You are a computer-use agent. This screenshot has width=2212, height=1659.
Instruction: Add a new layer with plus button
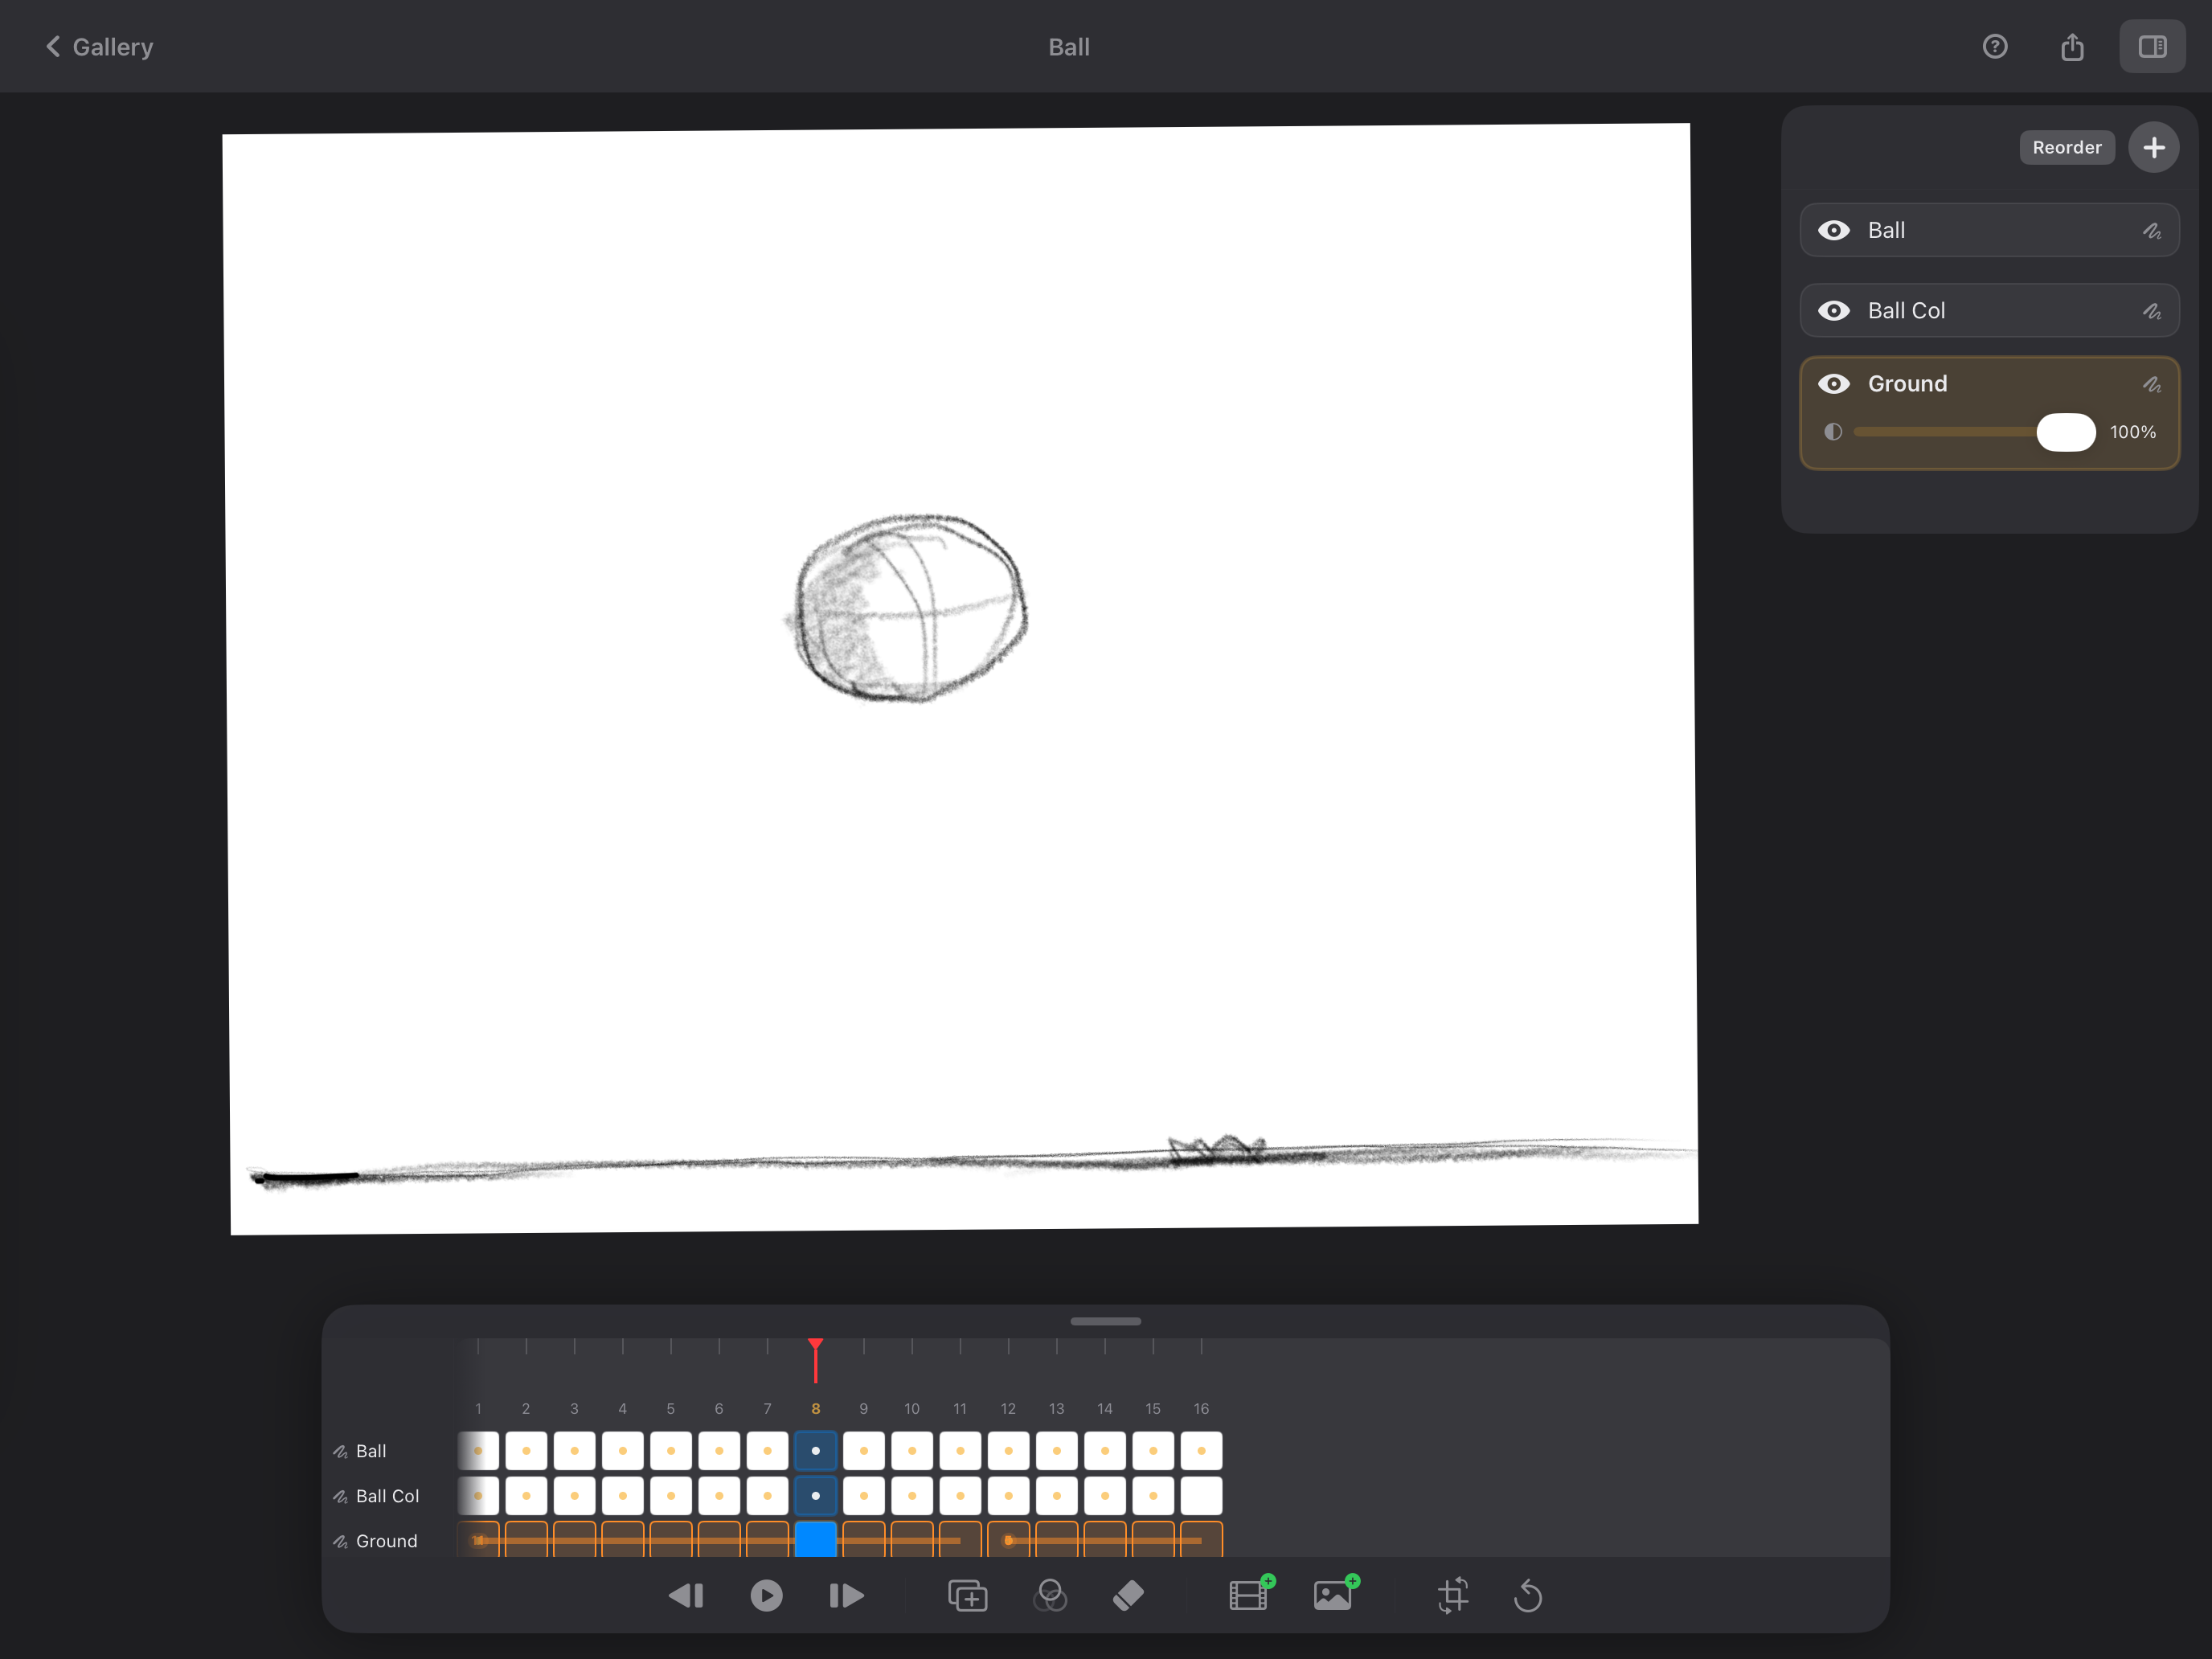2154,147
